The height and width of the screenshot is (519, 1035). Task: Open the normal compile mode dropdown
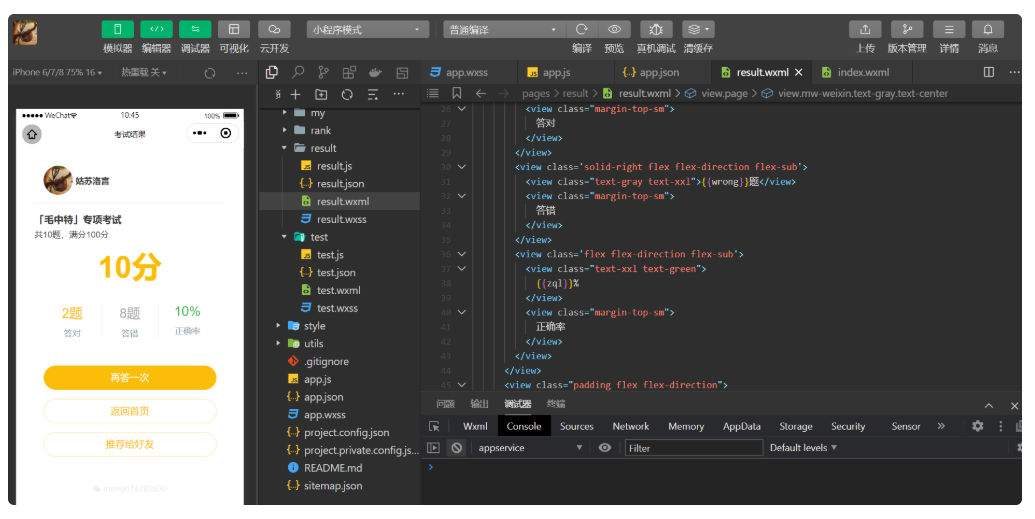coord(504,30)
